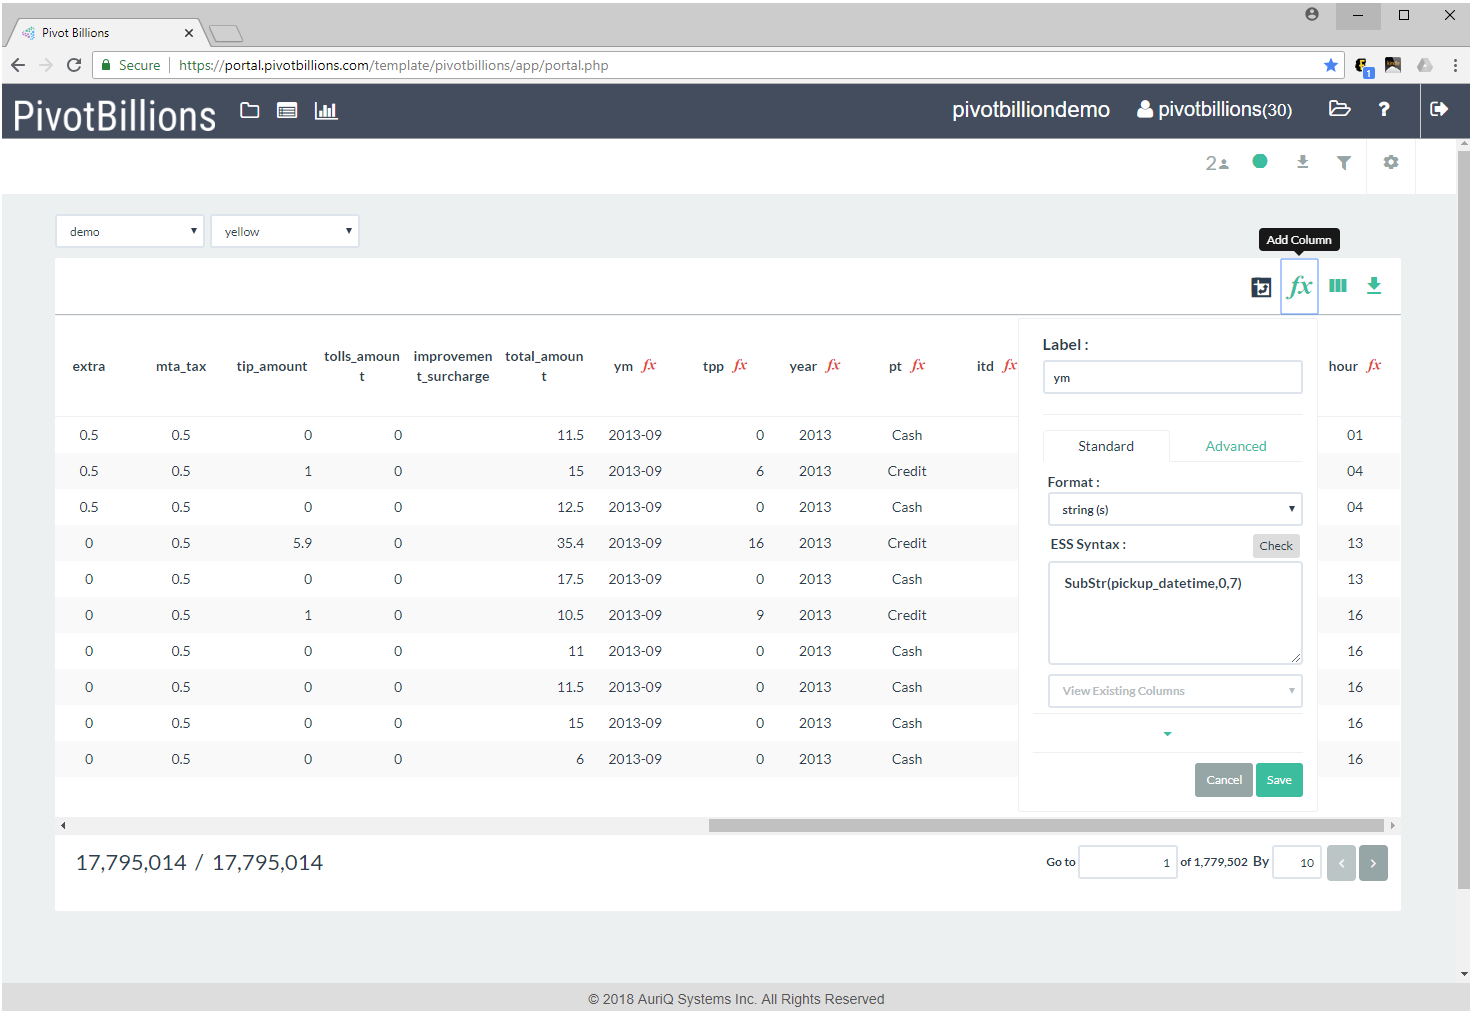
Task: Open View Existing Columns dropdown
Action: coord(1175,691)
